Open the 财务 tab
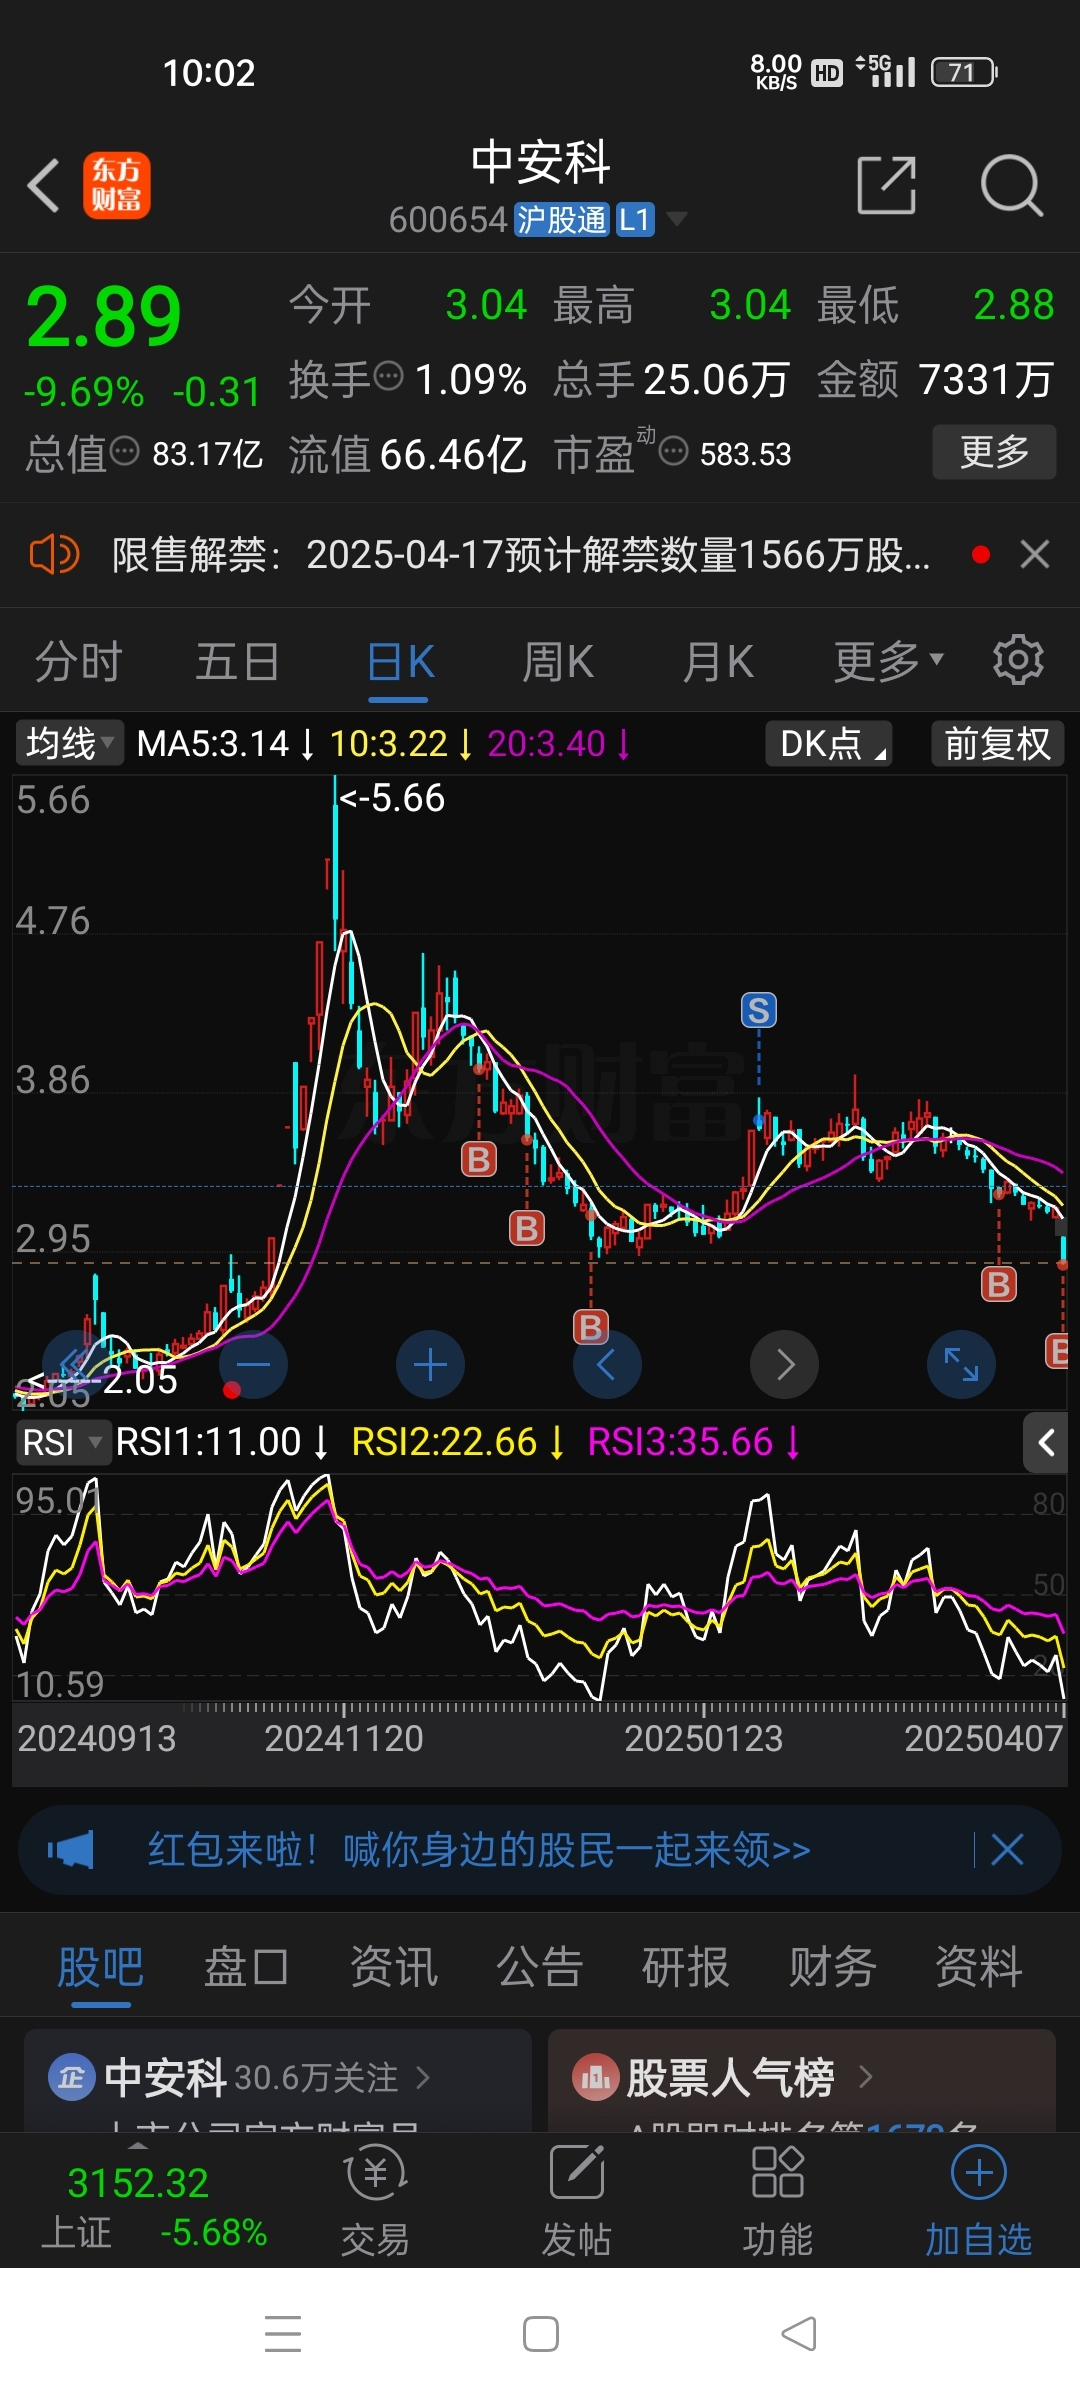This screenshot has width=1080, height=2400. 832,1966
